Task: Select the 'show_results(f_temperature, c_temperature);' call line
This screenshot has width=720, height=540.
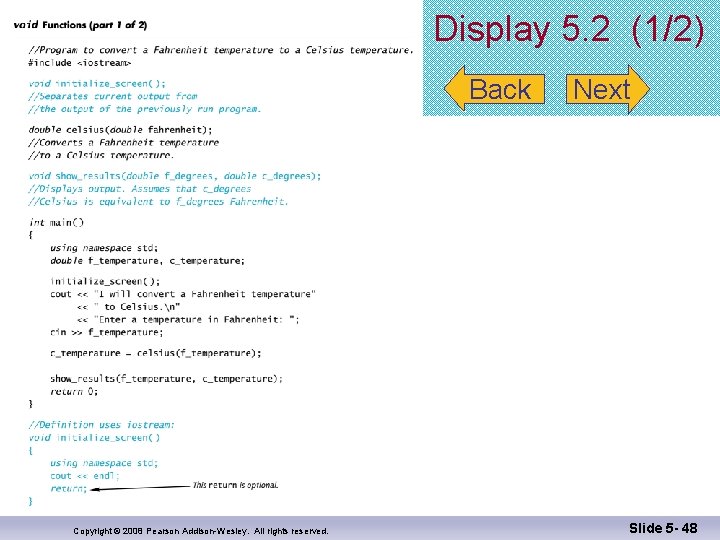Action: 166,379
